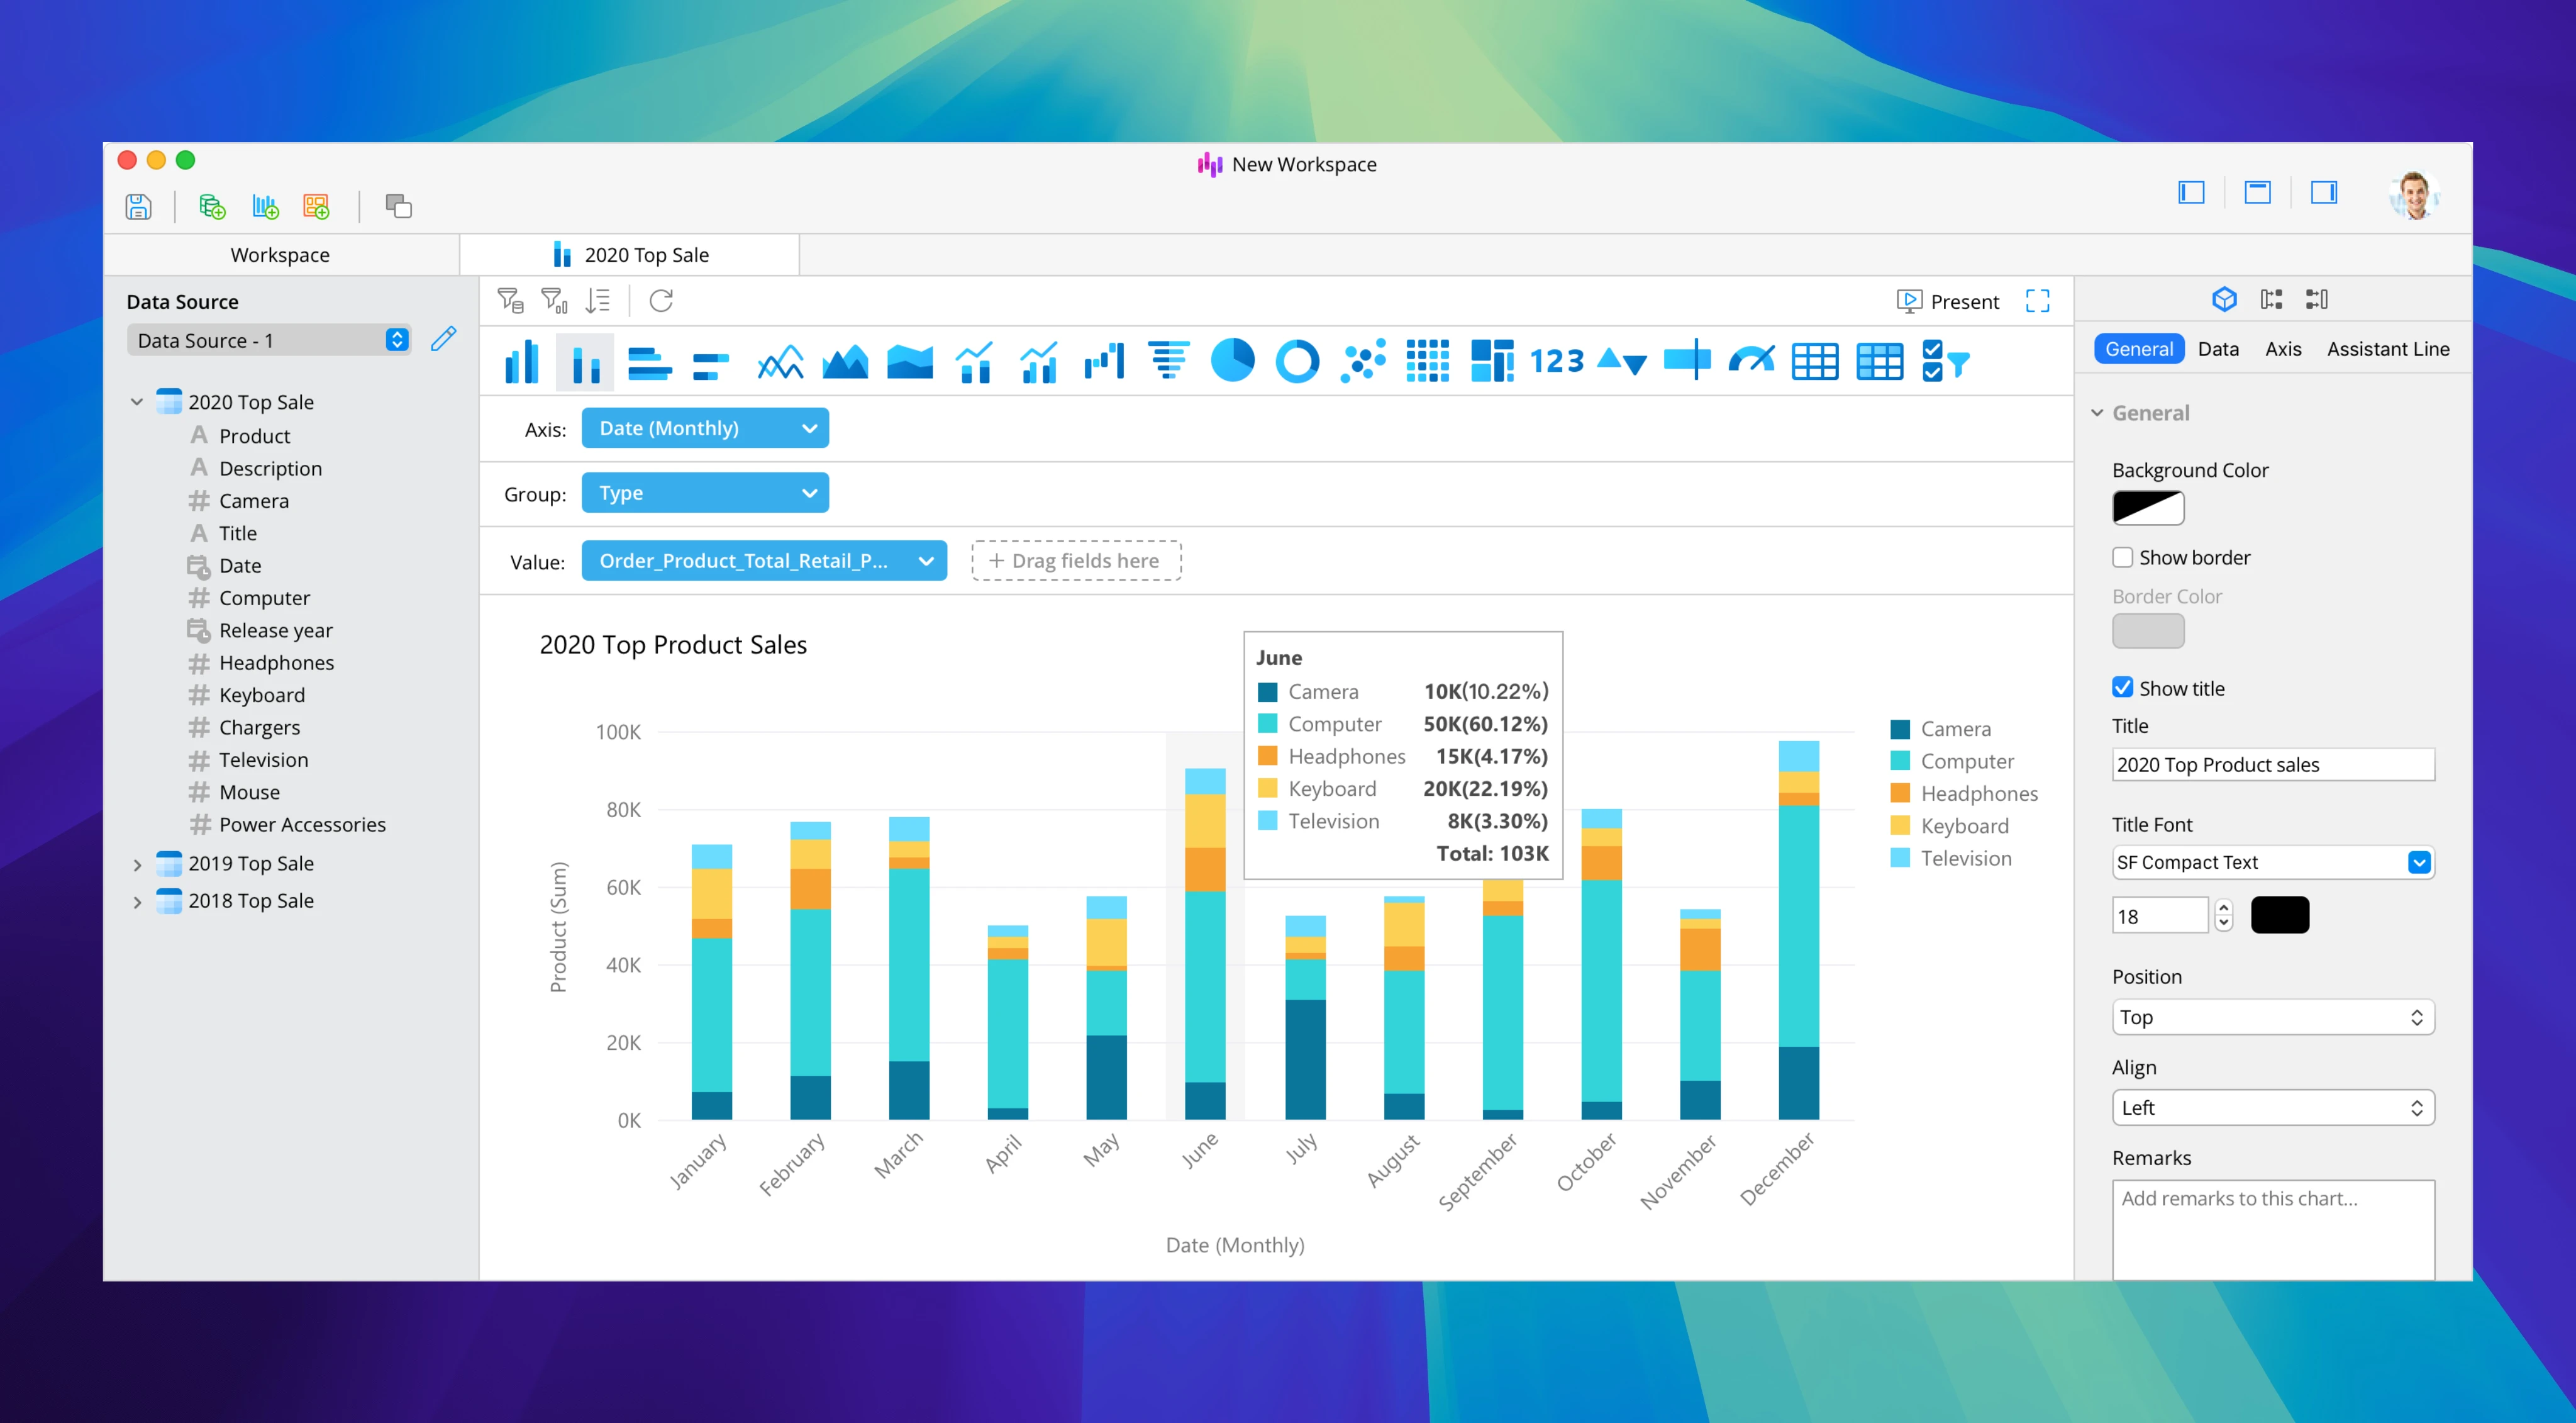Click the Drag fields here box

click(1076, 561)
